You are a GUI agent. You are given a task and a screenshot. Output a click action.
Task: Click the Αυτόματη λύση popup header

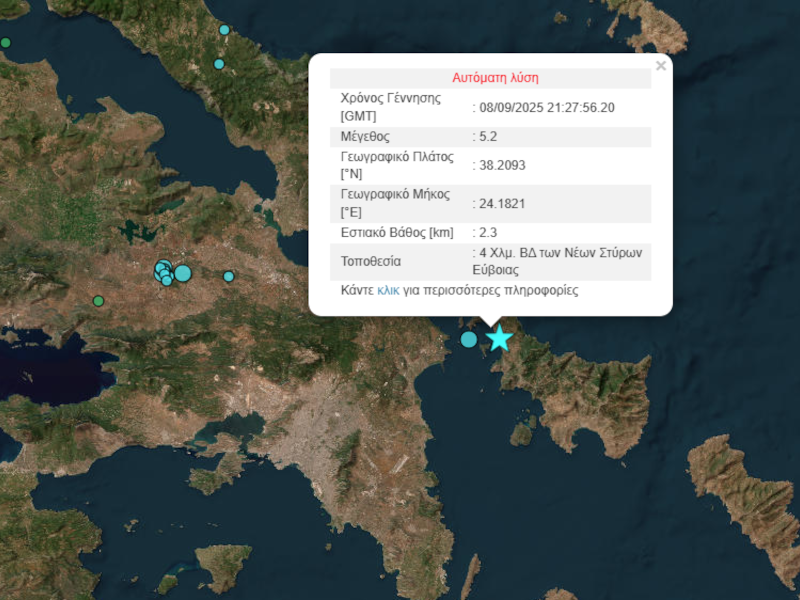point(496,77)
